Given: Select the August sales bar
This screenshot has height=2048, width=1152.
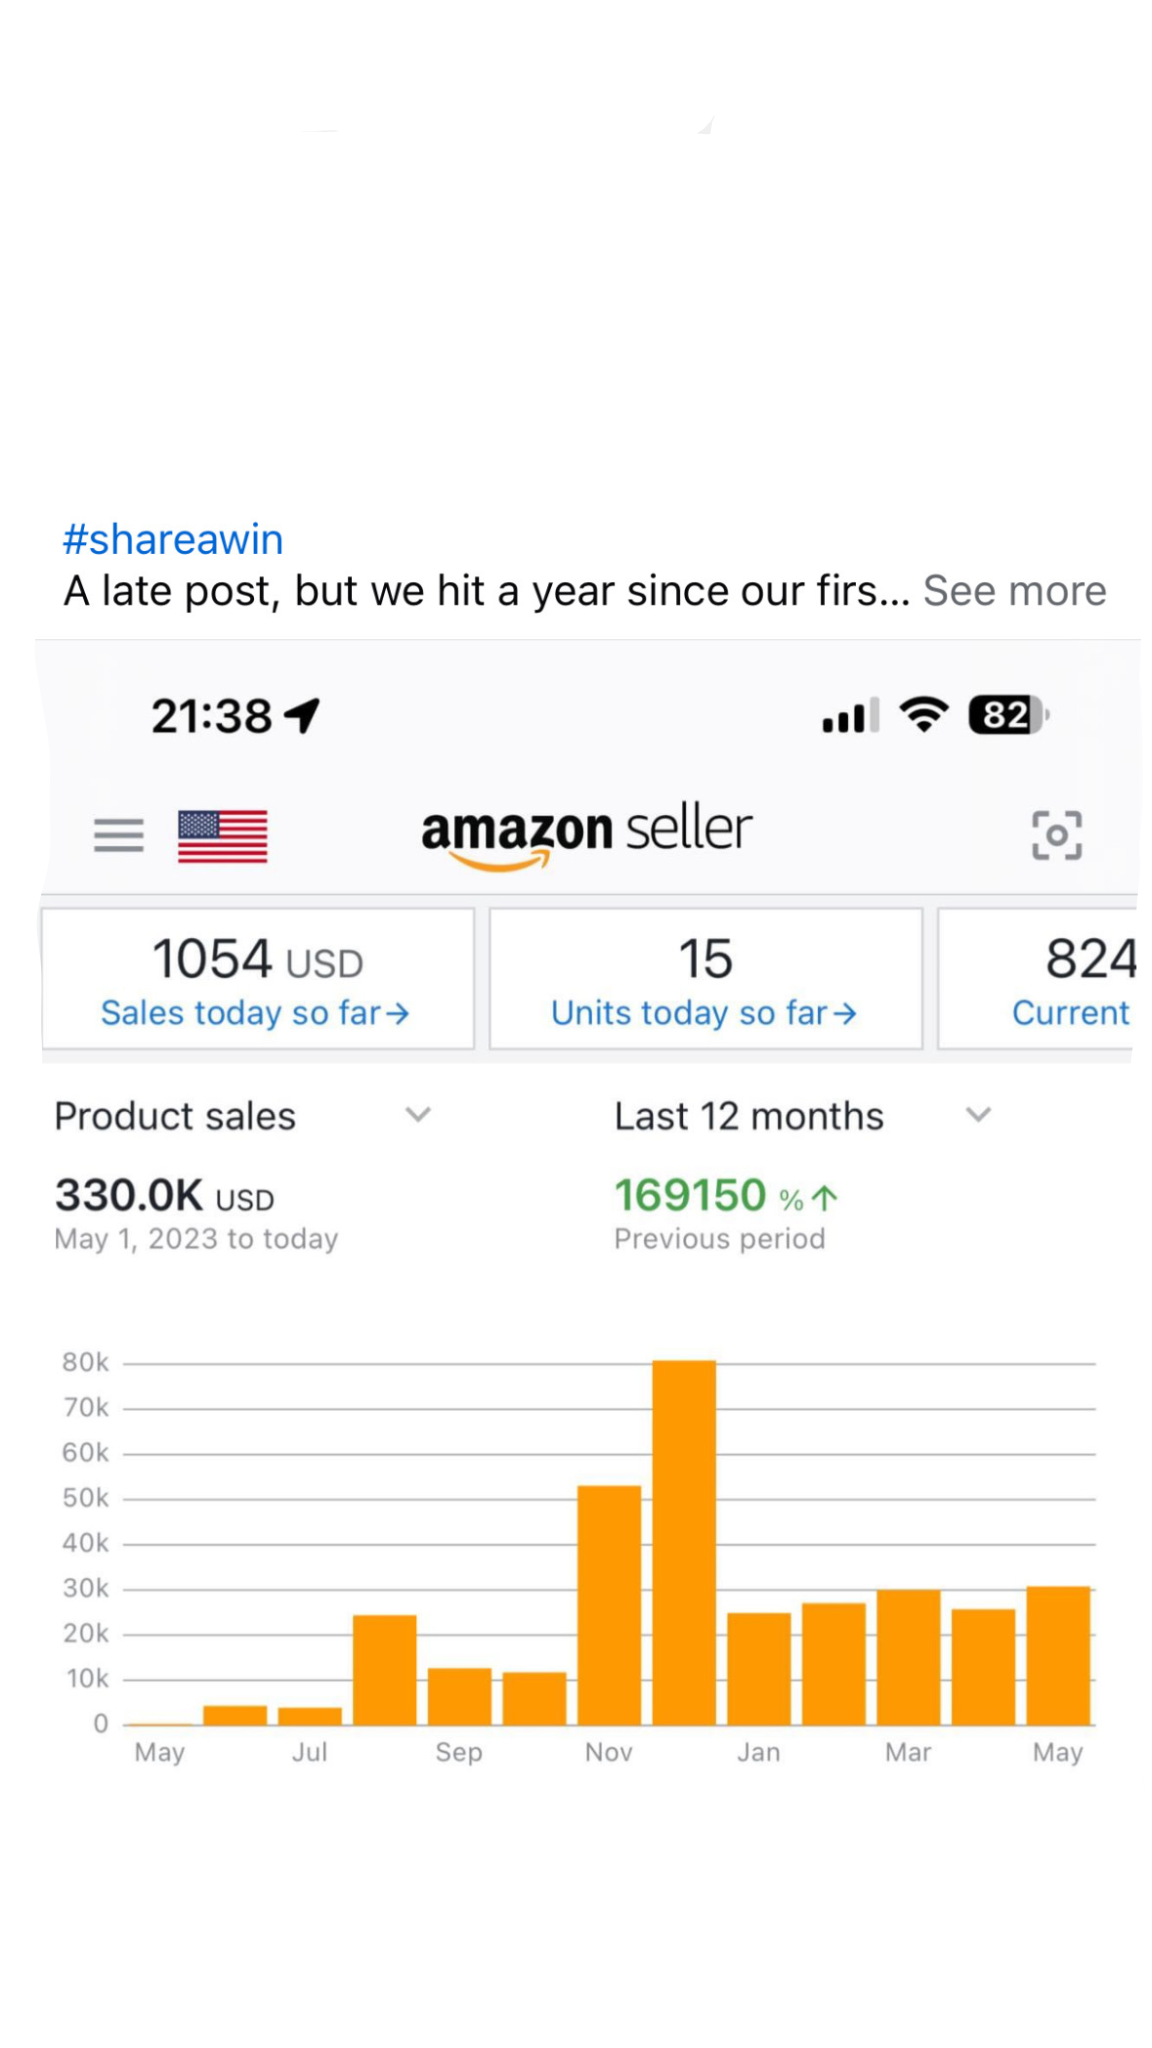Looking at the screenshot, I should (384, 1669).
